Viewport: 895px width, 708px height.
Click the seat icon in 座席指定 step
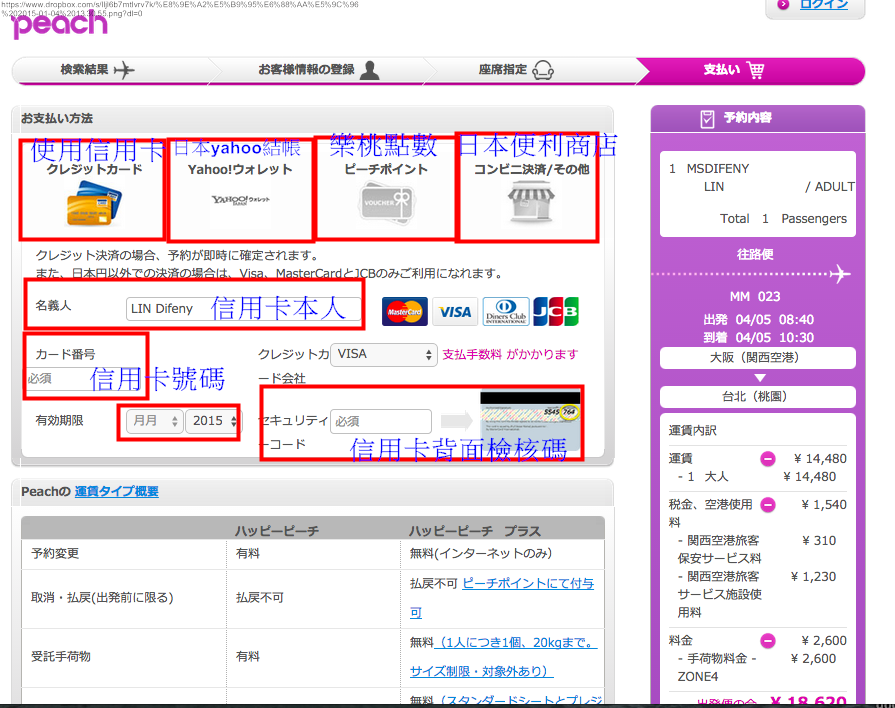click(542, 70)
